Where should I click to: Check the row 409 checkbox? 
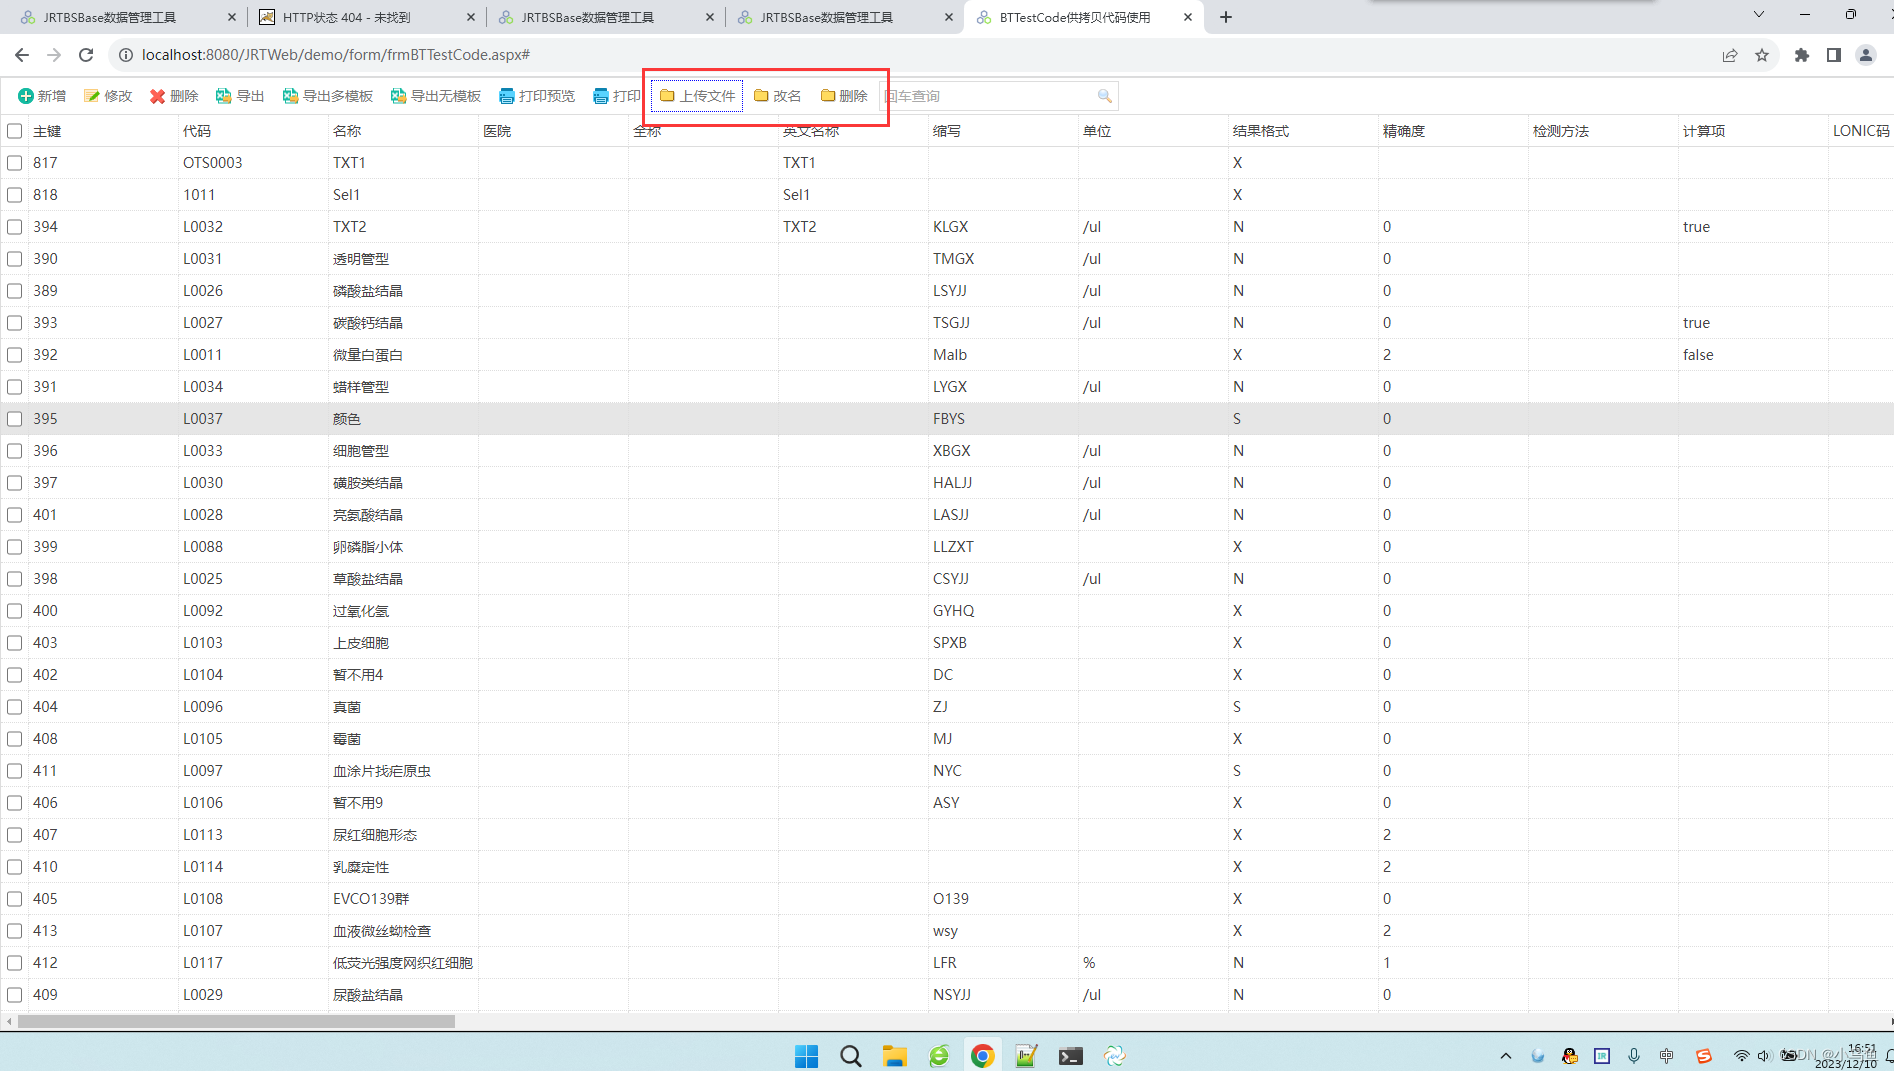pyautogui.click(x=15, y=995)
